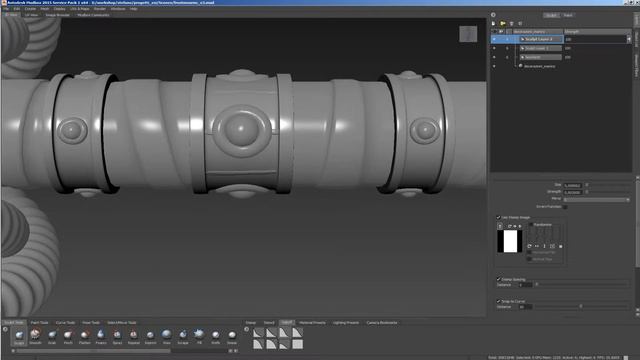Open the Mirror dropdown
This screenshot has width=640, height=360.
click(x=596, y=200)
